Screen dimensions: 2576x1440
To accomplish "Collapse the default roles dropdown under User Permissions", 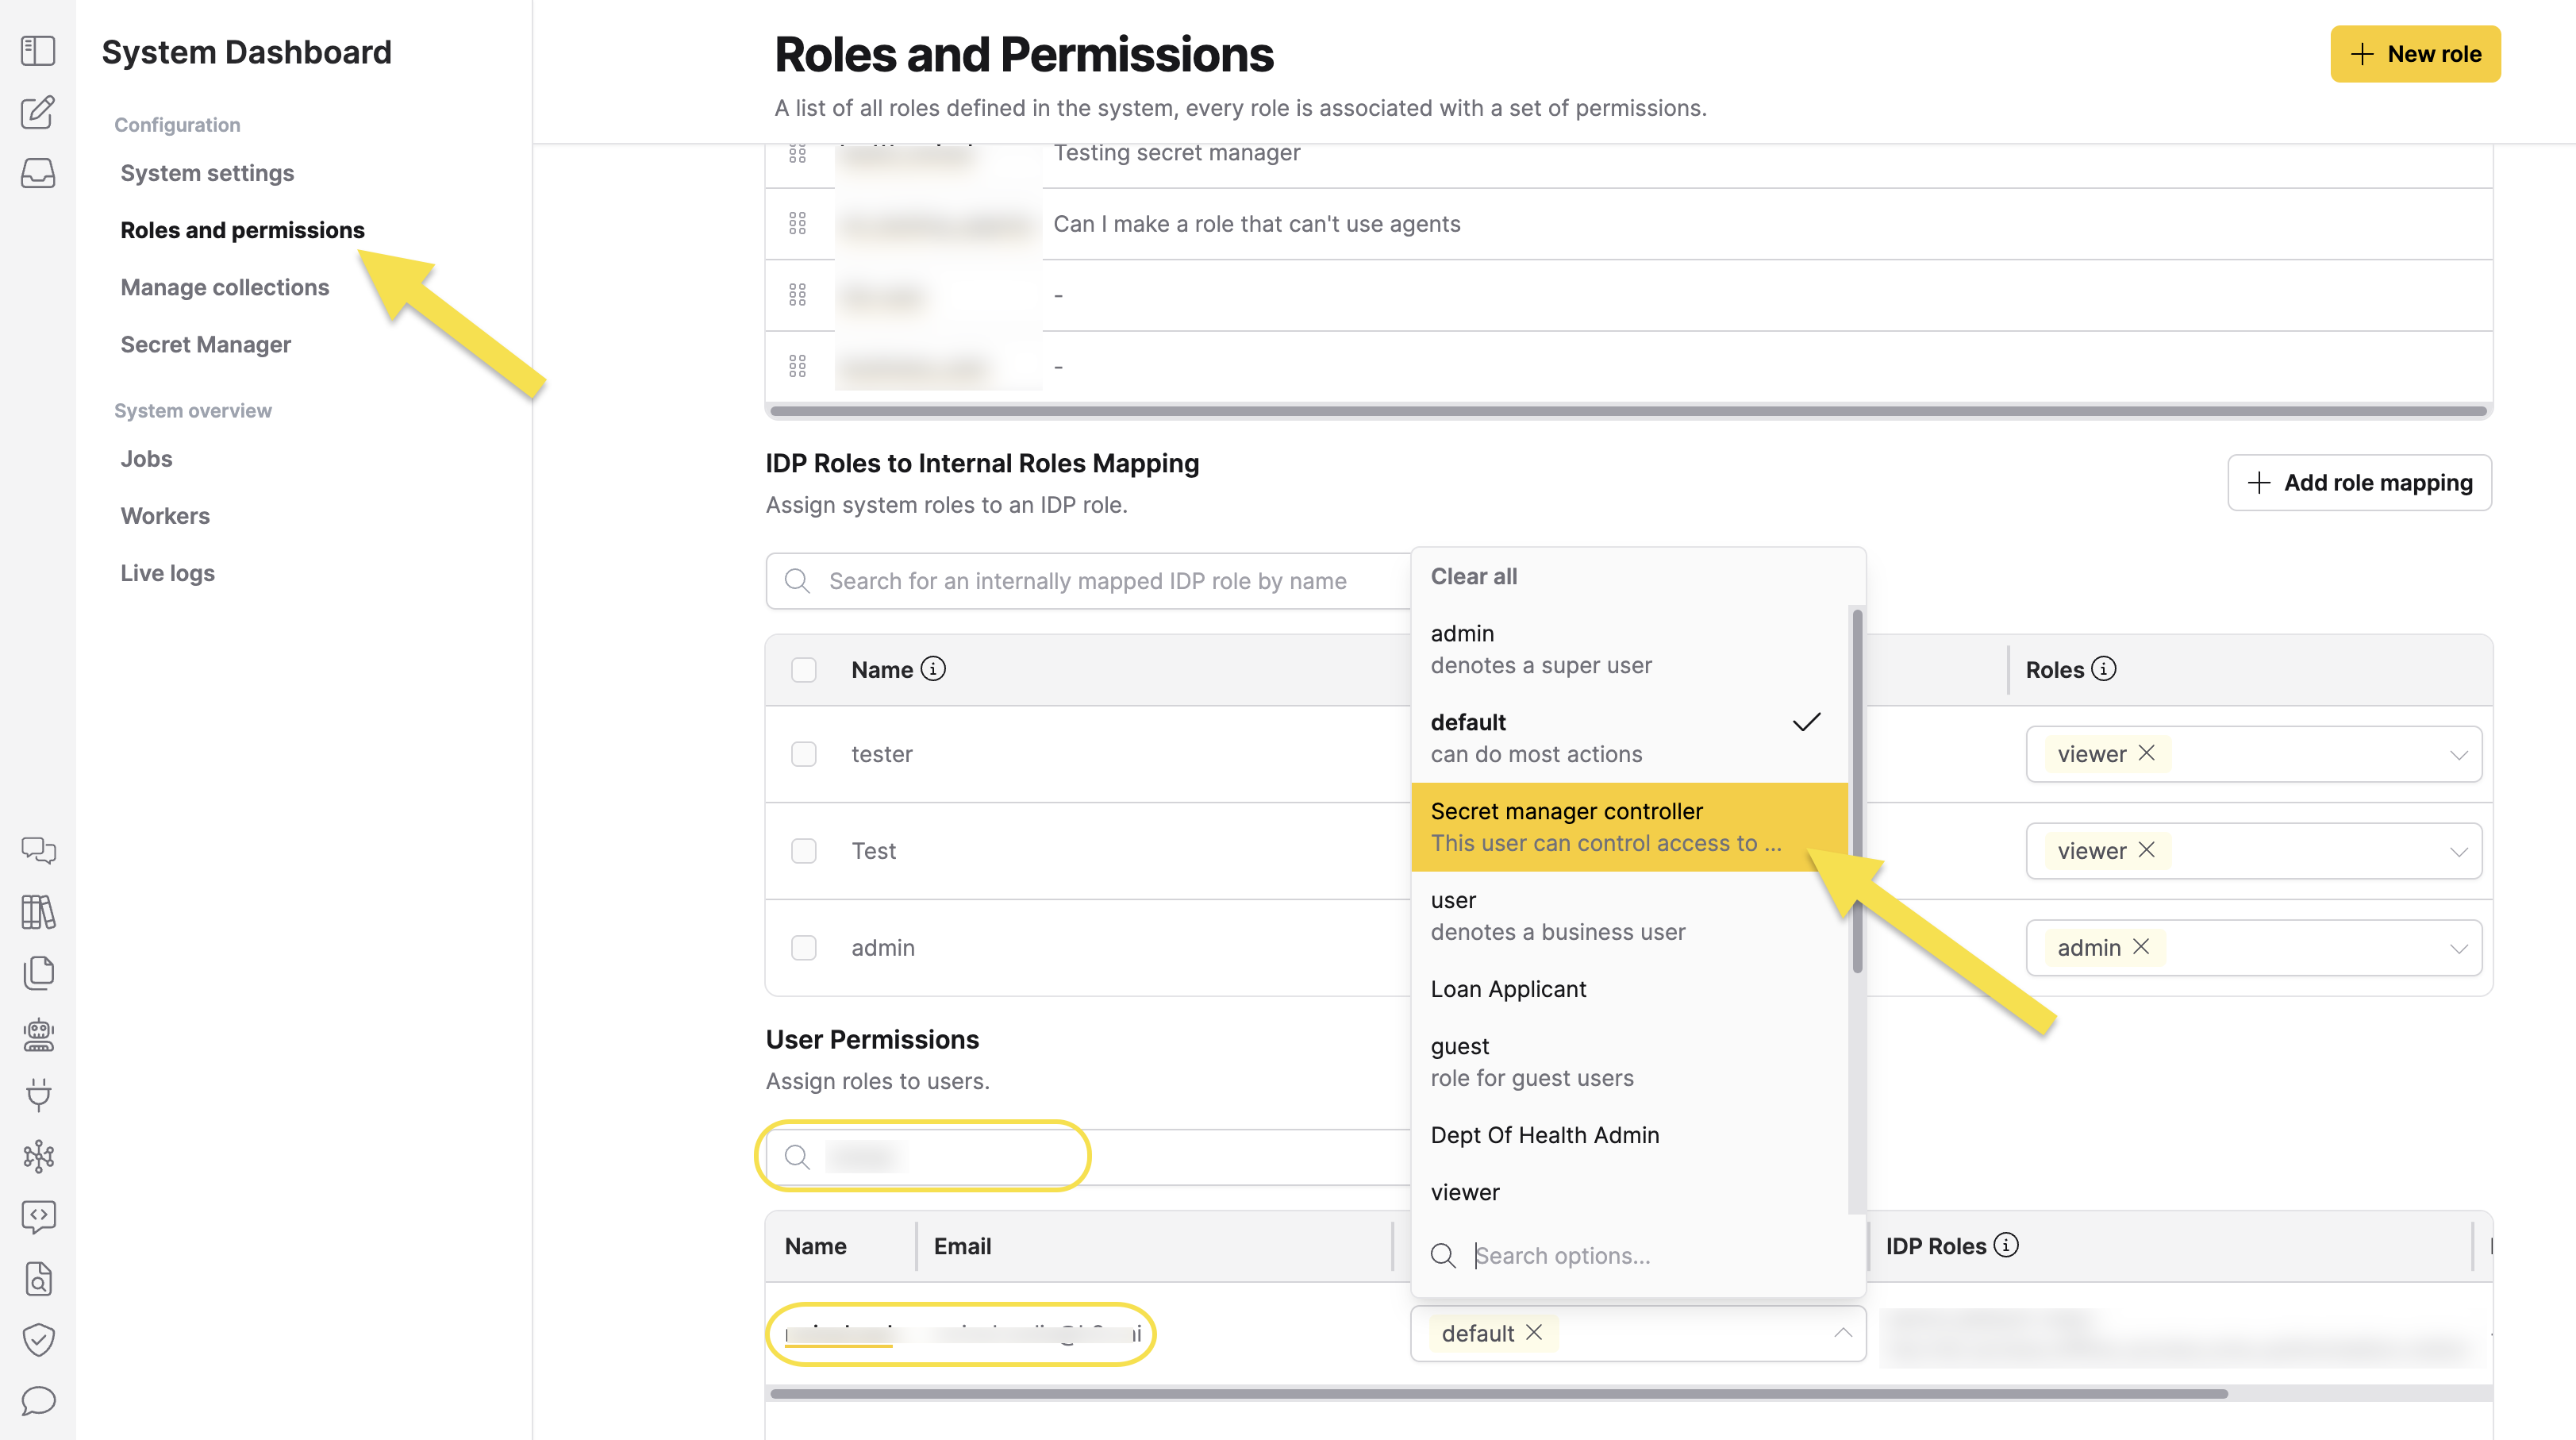I will 1843,1333.
